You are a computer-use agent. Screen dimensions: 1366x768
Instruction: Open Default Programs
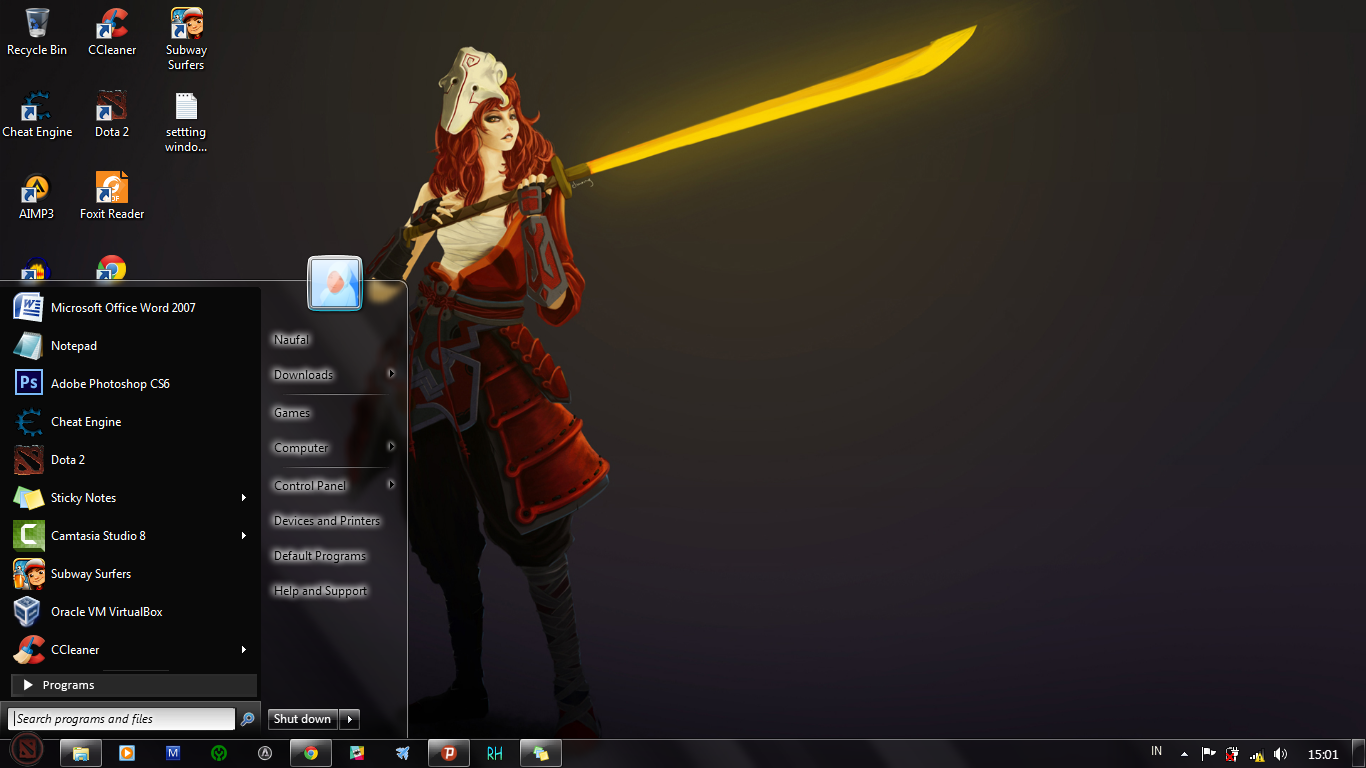coord(320,555)
